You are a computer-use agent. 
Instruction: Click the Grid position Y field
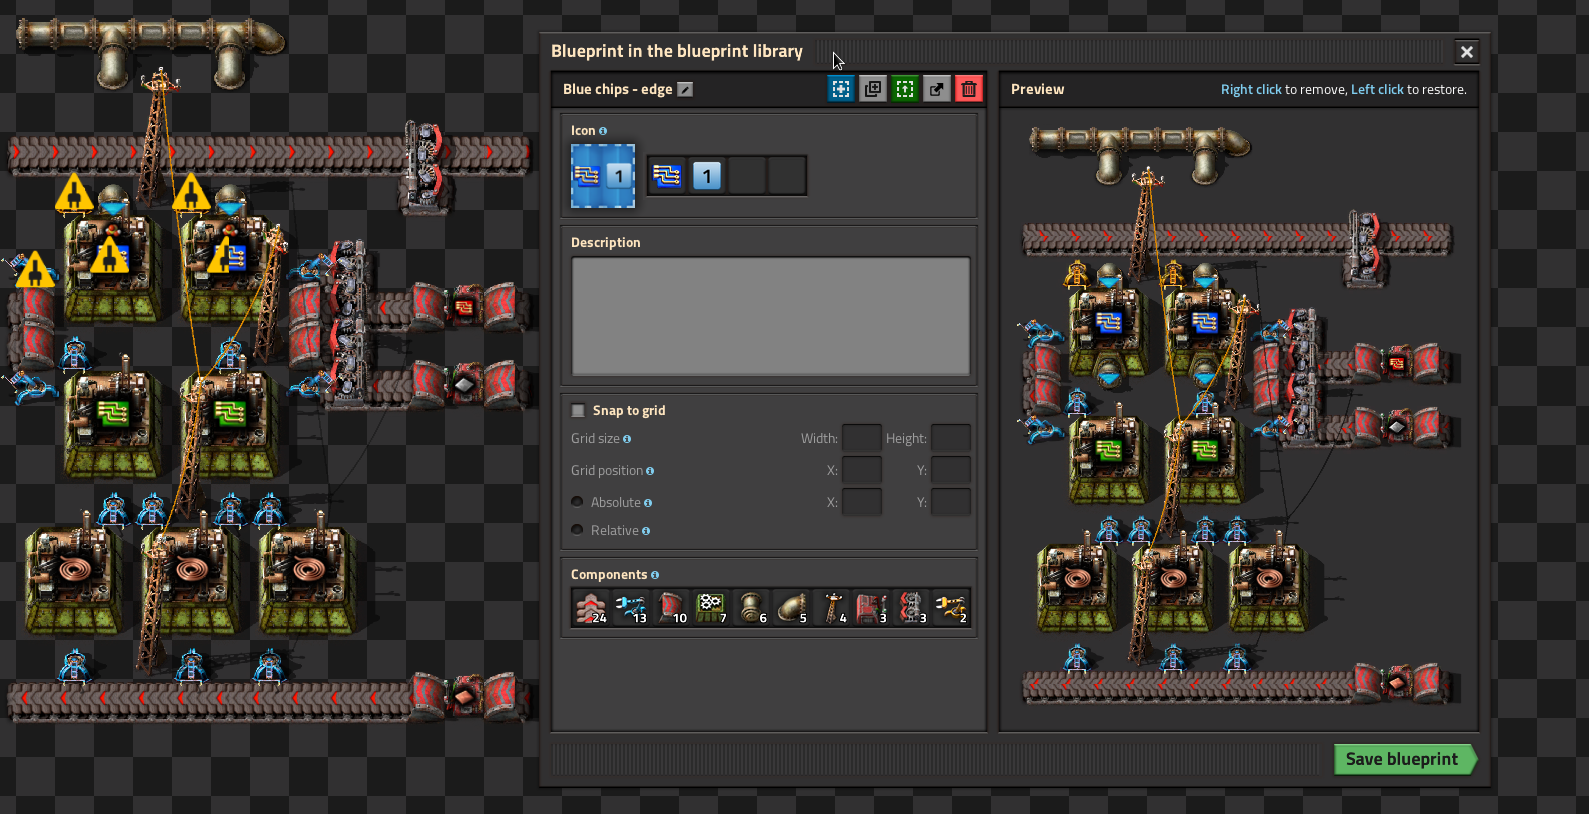[951, 470]
